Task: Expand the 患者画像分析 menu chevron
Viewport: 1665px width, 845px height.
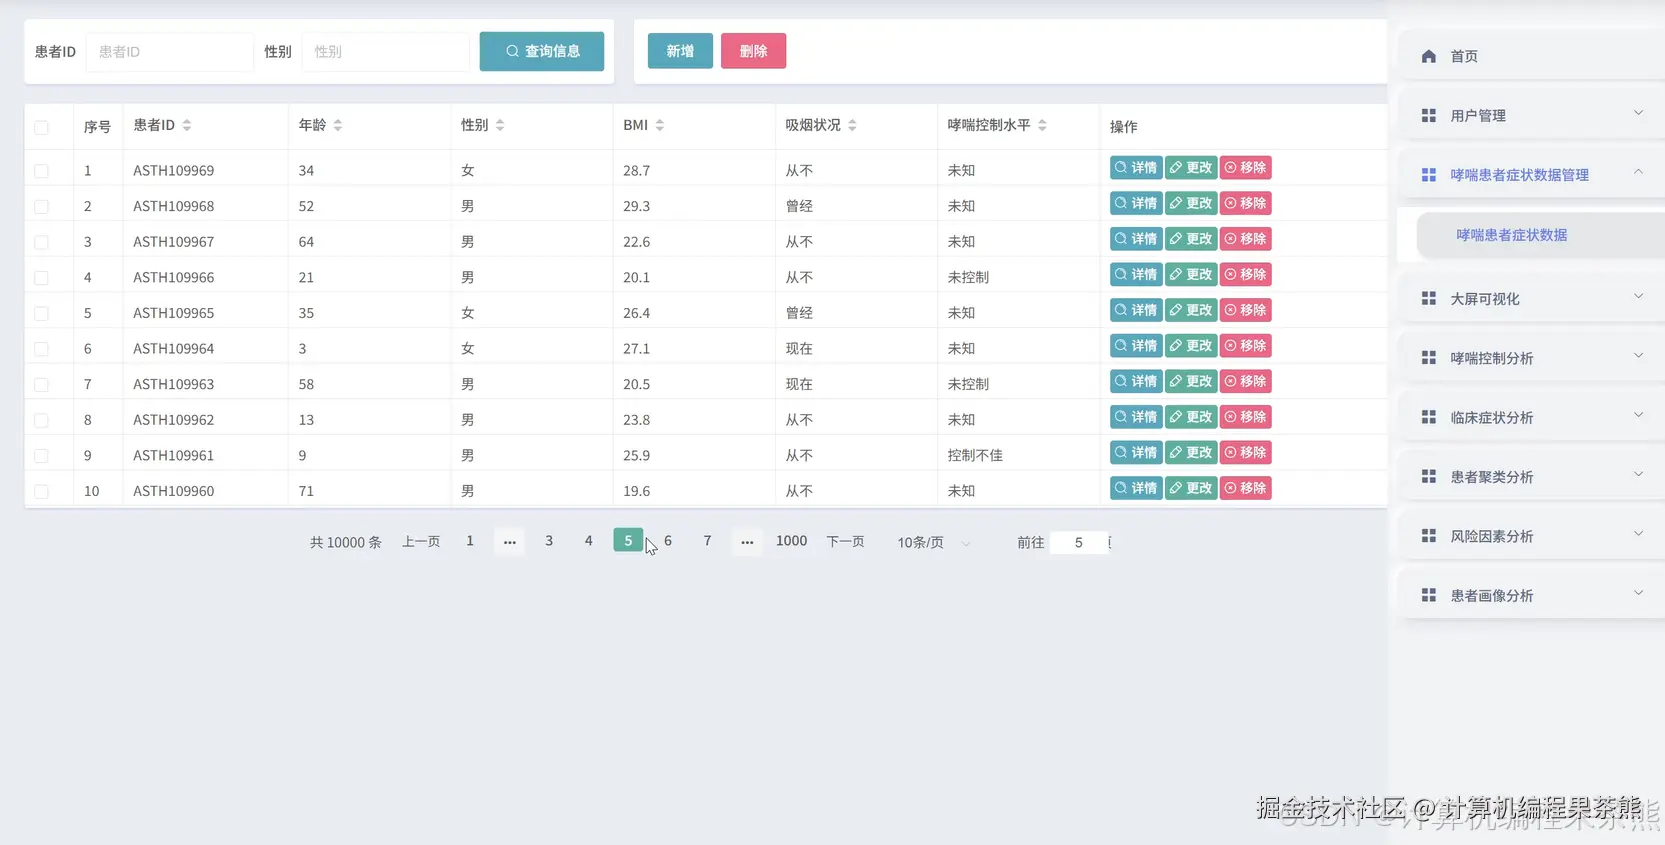Action: click(1638, 593)
